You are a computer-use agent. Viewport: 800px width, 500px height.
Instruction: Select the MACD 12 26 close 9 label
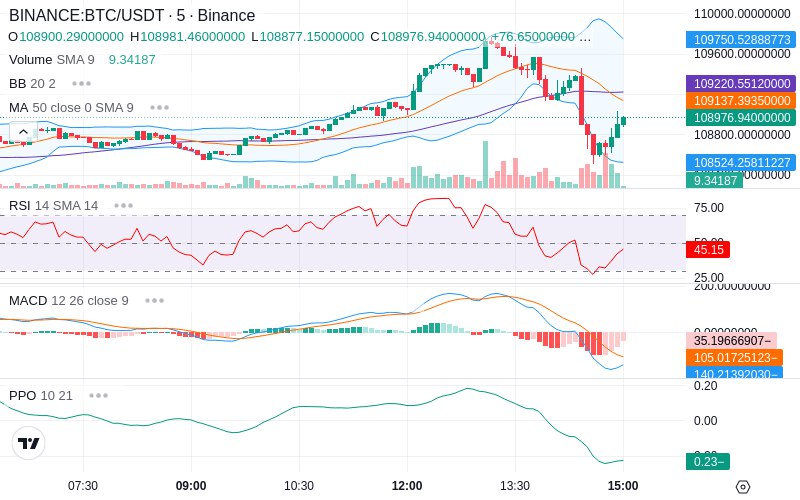coord(68,301)
